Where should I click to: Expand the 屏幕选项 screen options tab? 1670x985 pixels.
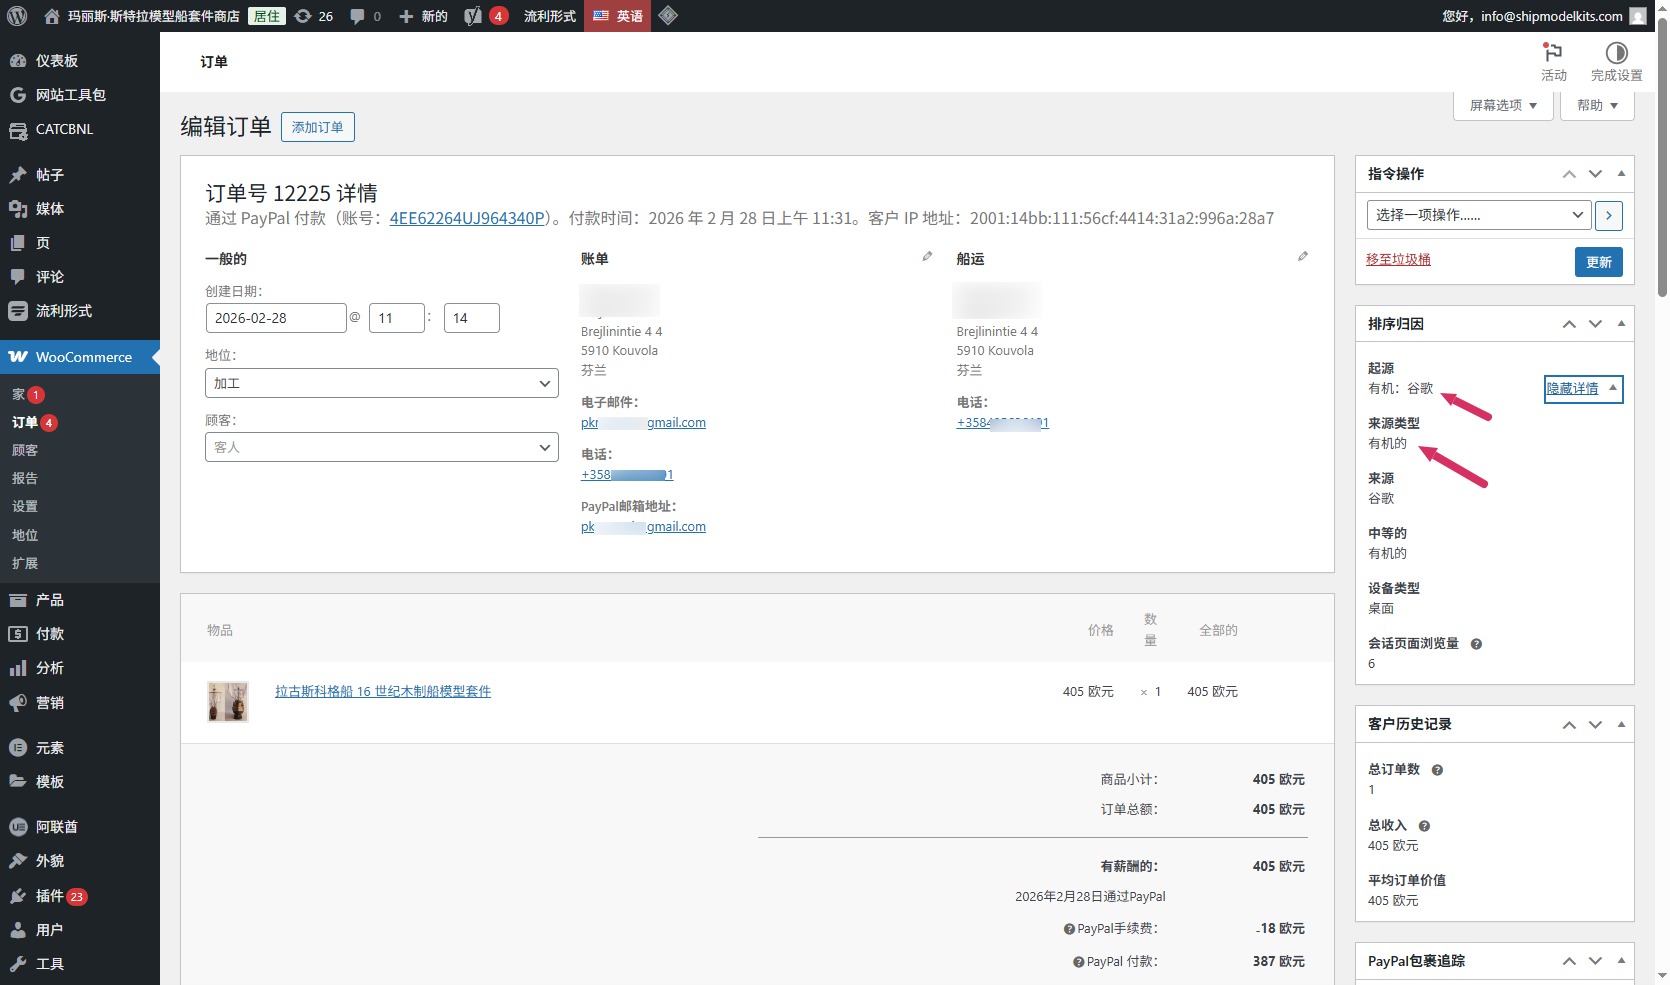coord(1503,105)
